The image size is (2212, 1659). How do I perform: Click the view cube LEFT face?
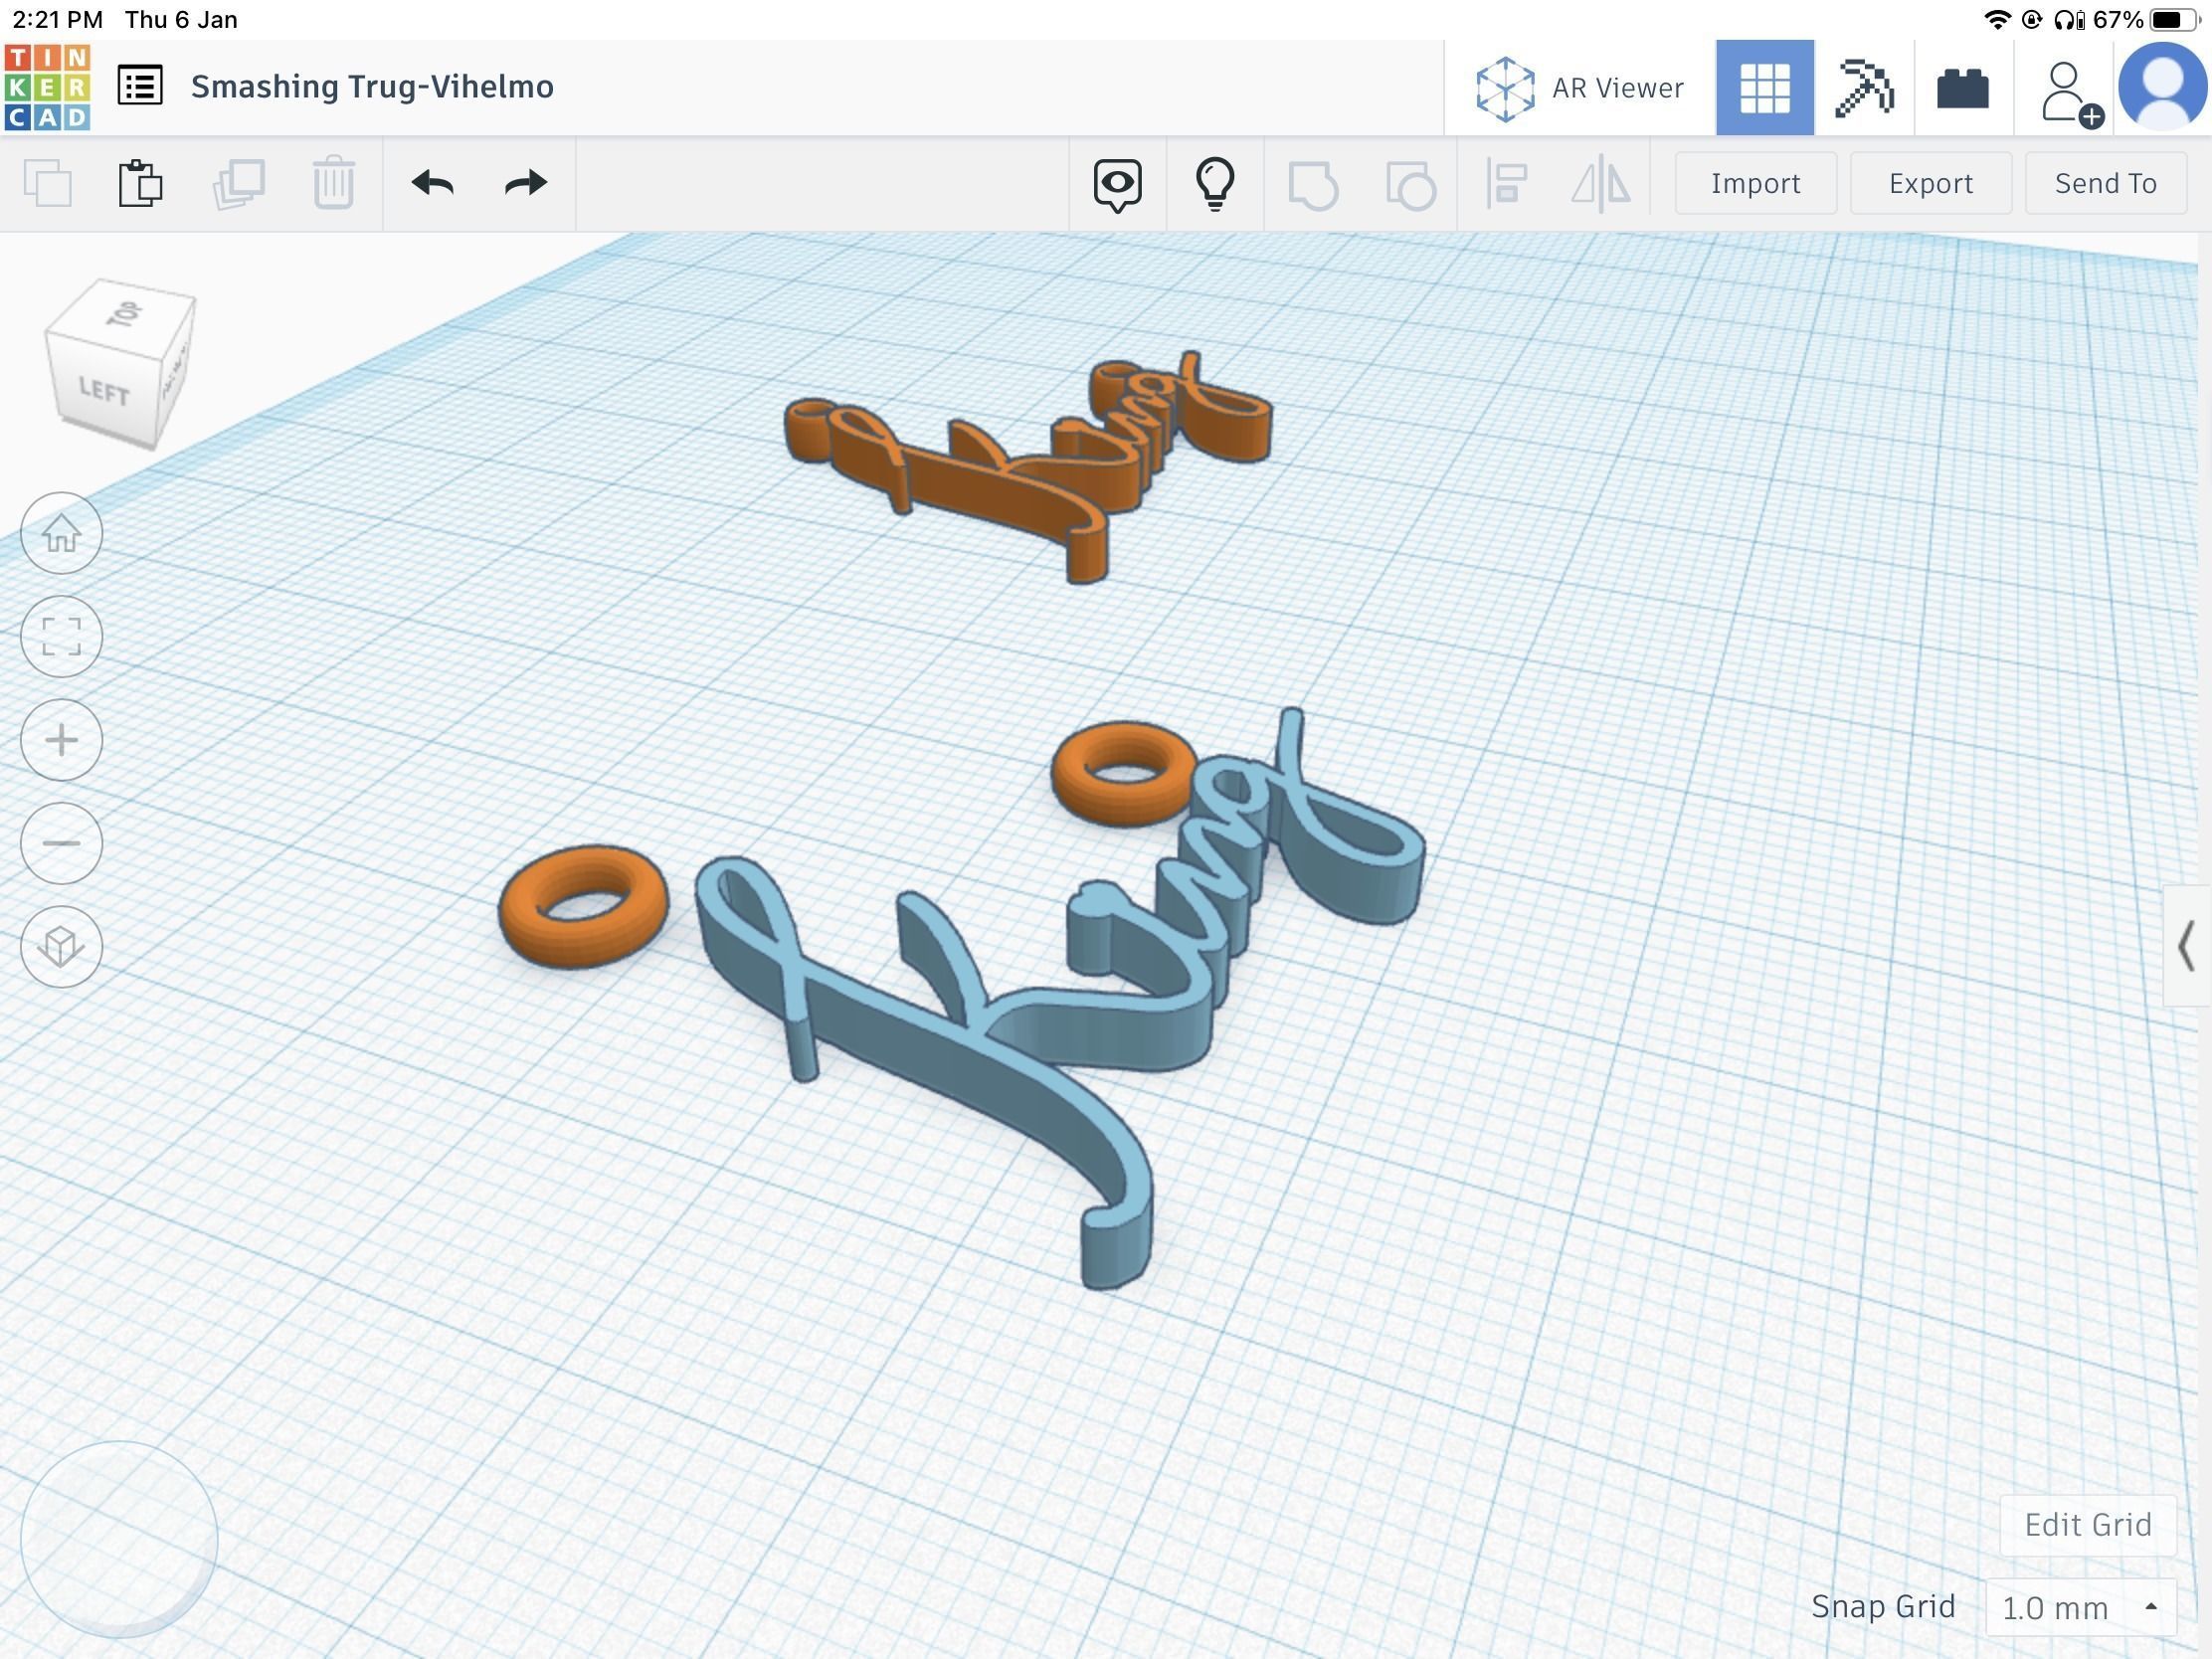[103, 392]
